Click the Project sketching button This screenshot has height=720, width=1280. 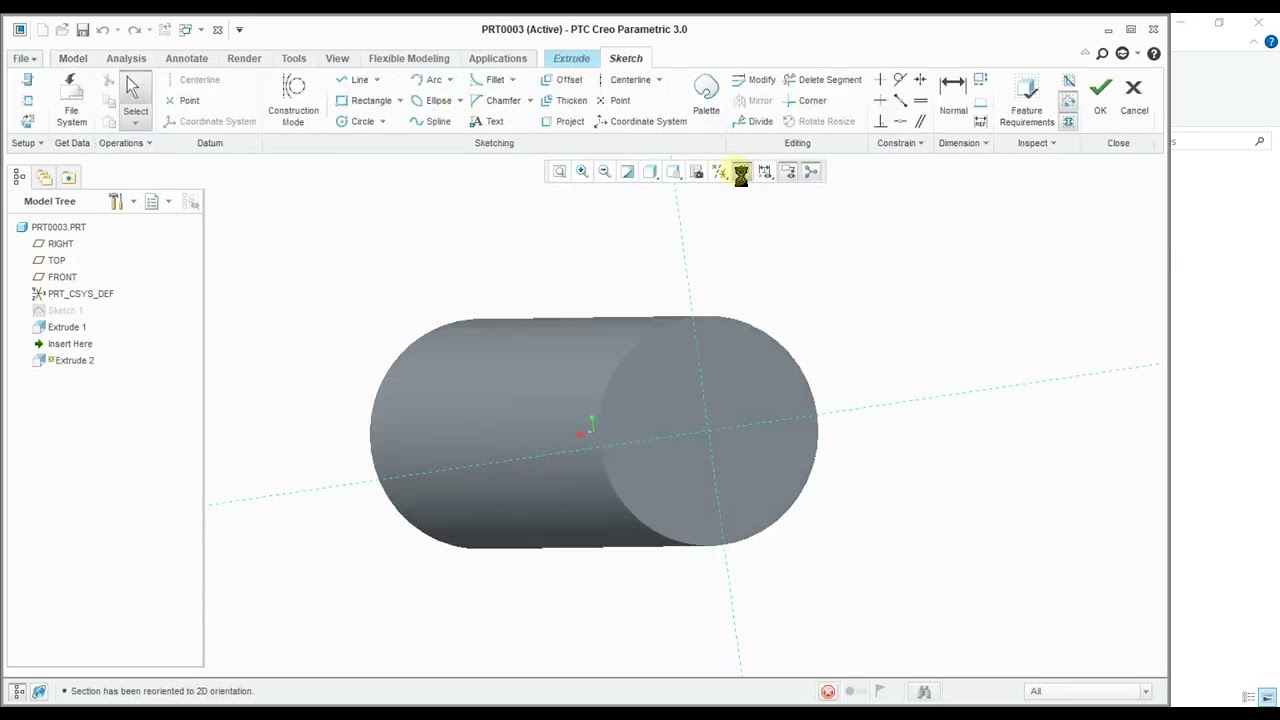[562, 122]
